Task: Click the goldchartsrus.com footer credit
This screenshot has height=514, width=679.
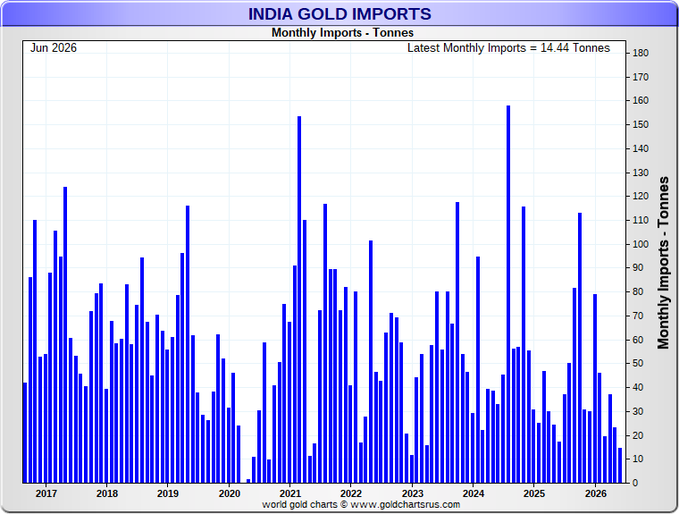Action: [x=361, y=504]
